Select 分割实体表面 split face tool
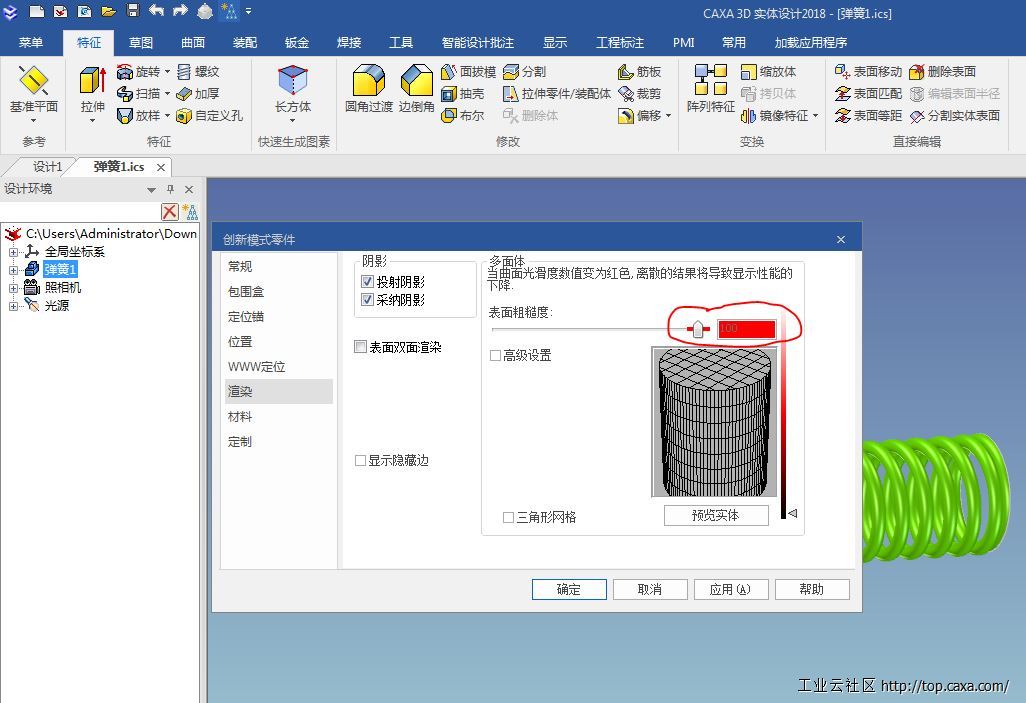This screenshot has width=1026, height=703. (955, 116)
